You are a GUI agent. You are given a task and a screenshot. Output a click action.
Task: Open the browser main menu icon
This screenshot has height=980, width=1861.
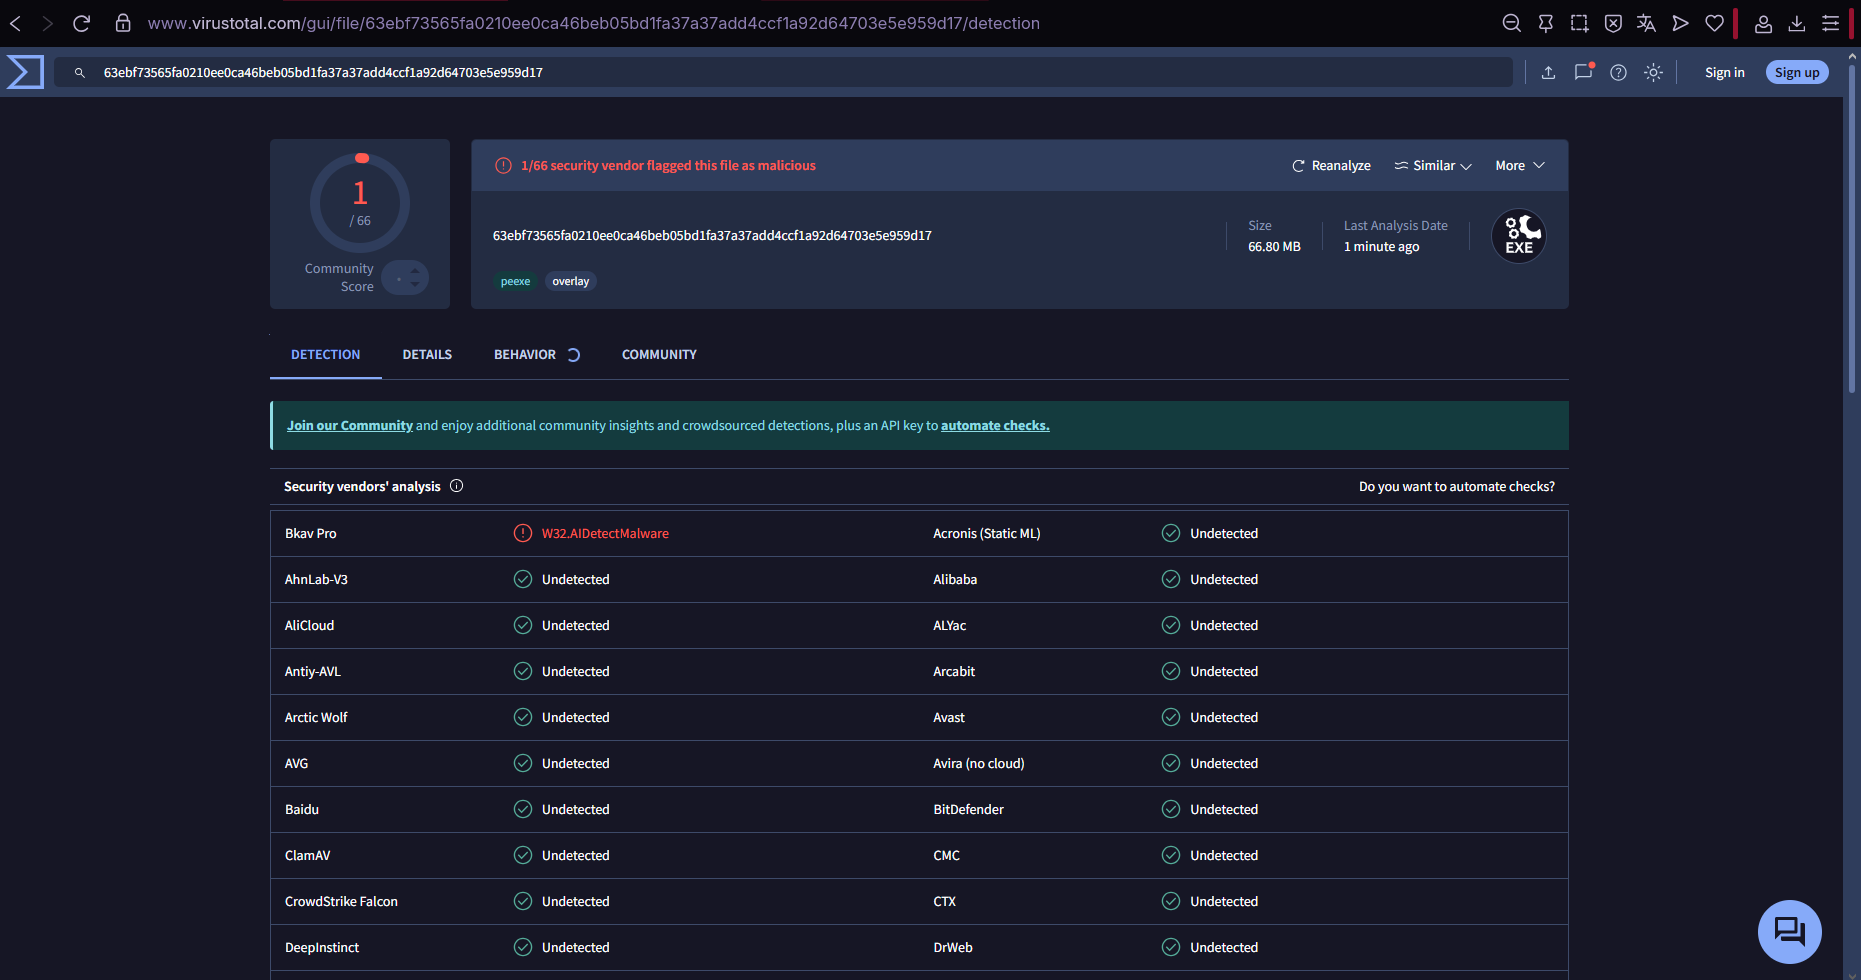click(1830, 23)
